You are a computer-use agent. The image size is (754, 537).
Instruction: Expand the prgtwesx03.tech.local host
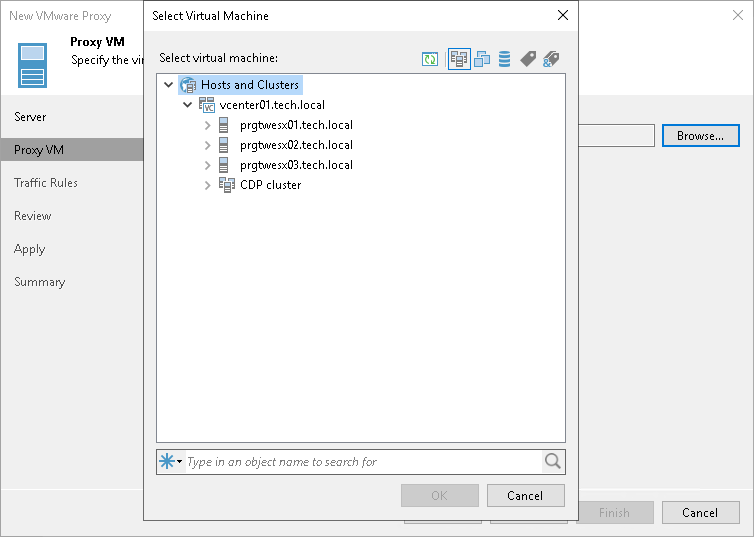(x=207, y=165)
